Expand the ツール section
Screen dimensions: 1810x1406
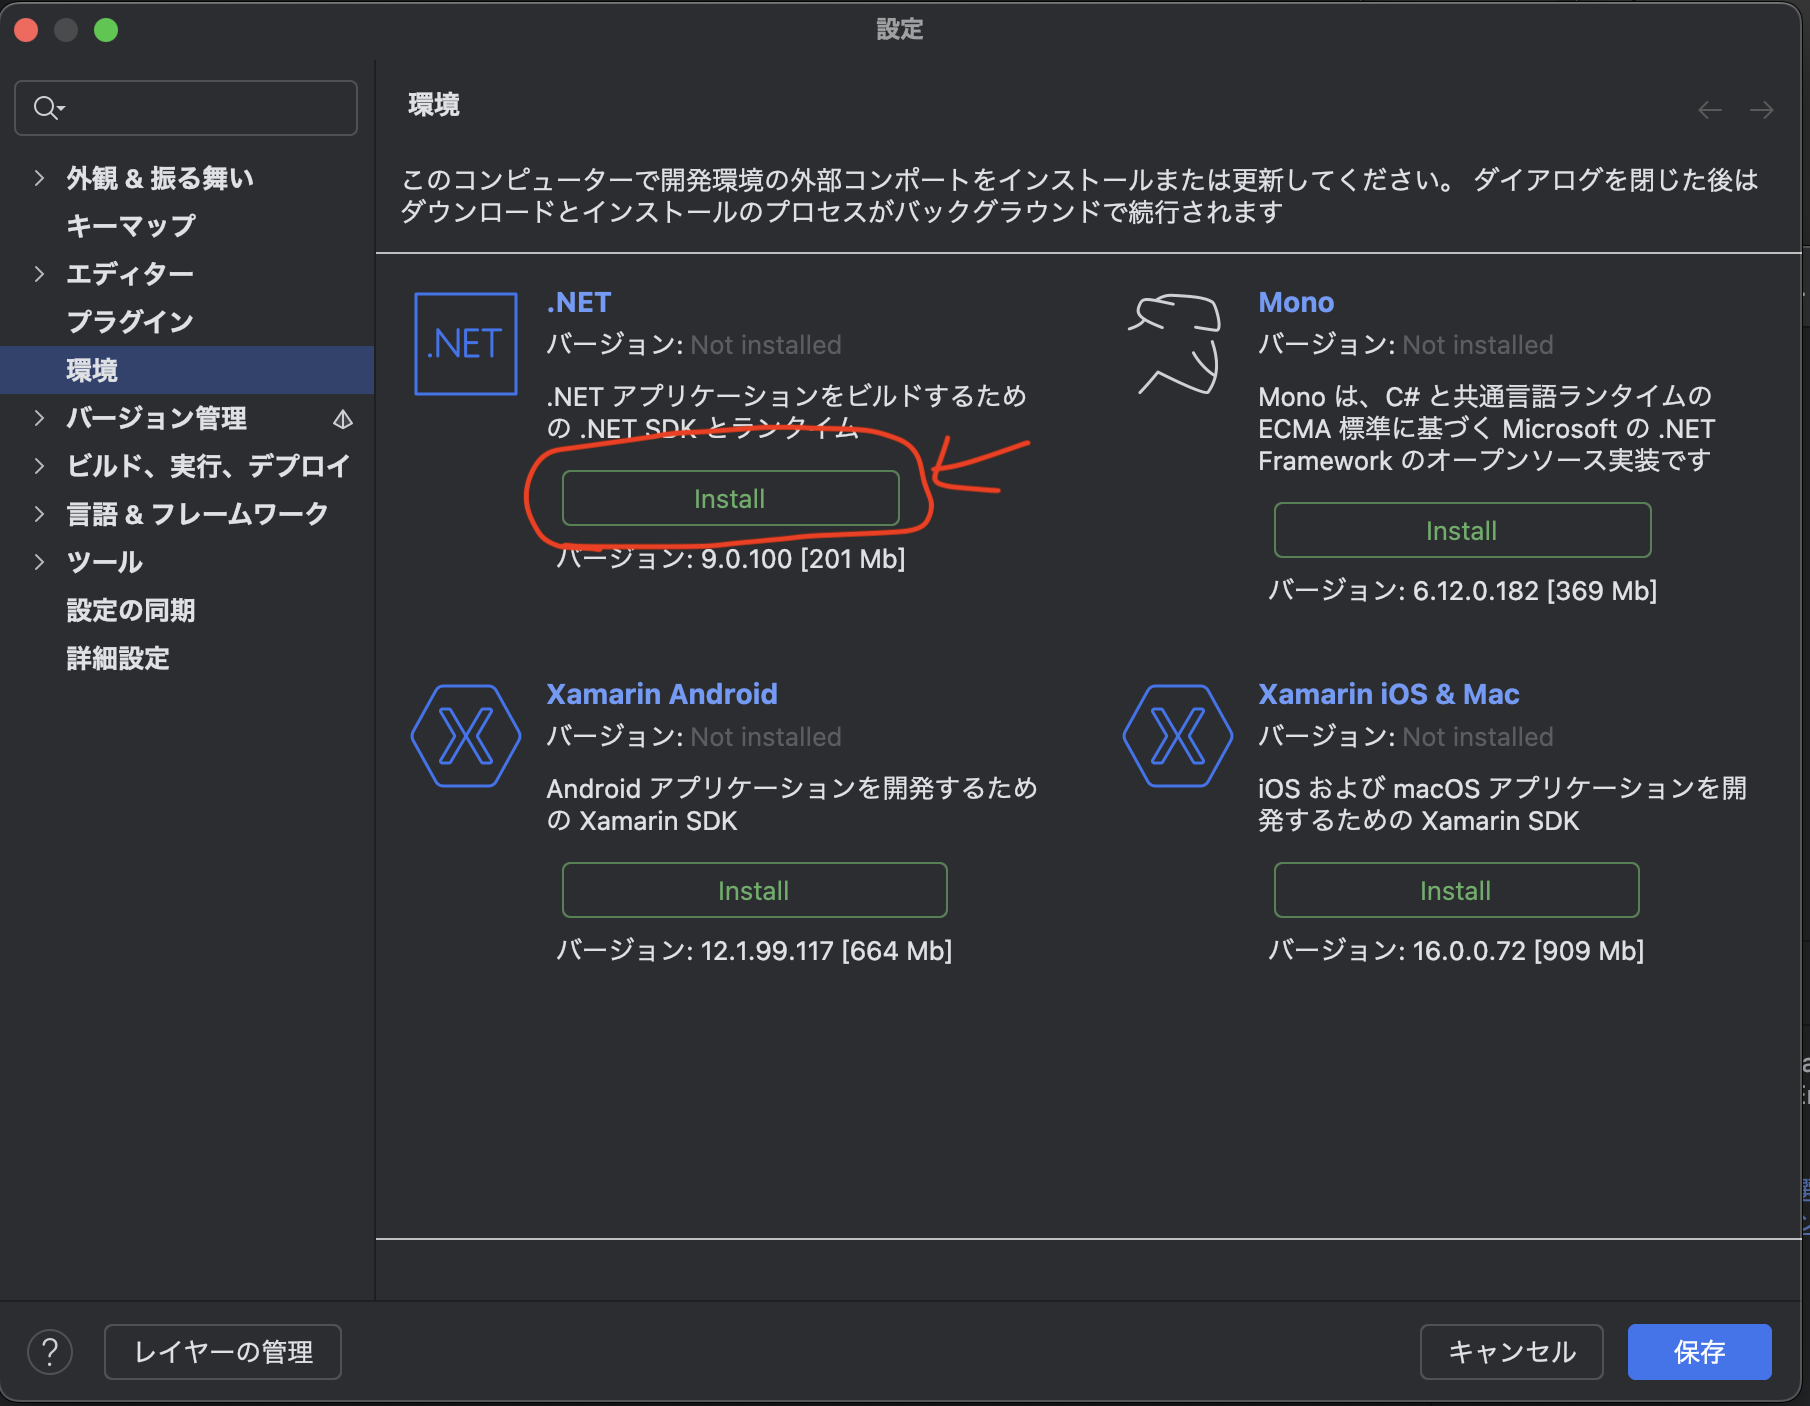tap(40, 562)
